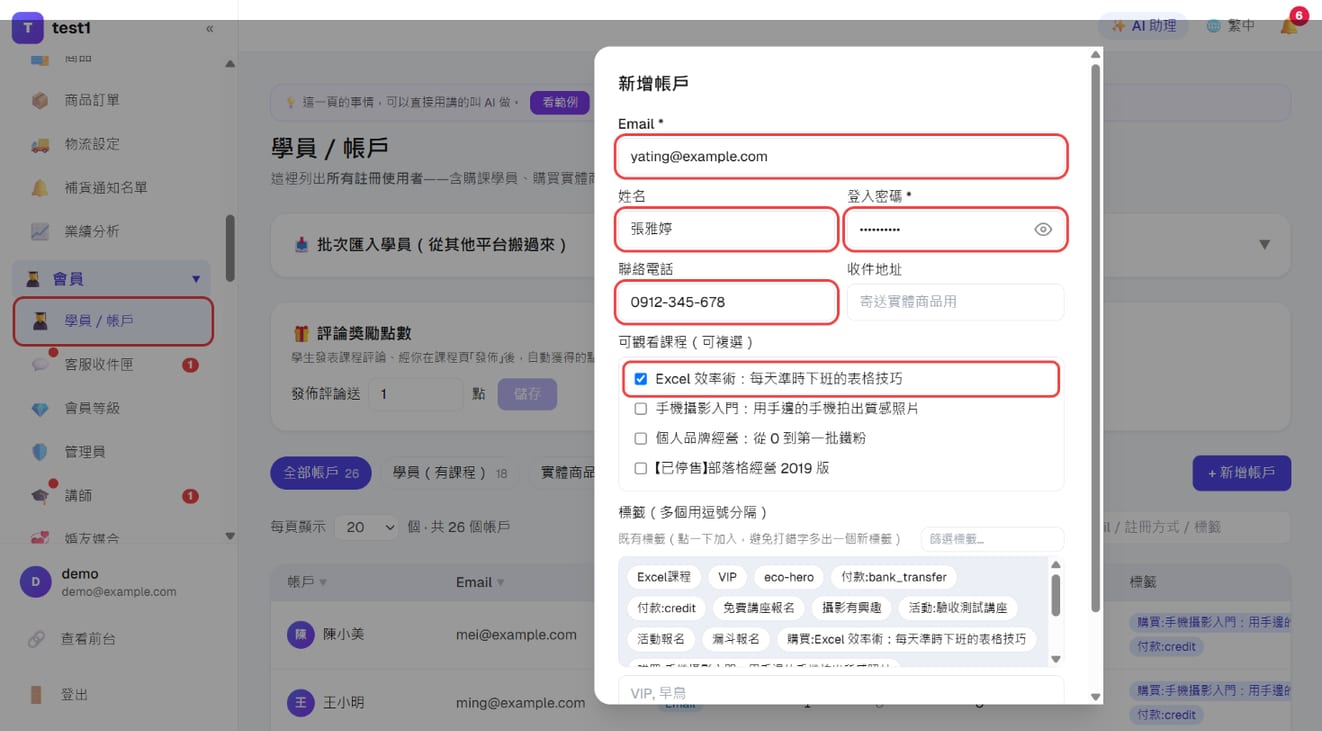Open the AI 助理 assistant

coord(1144,26)
